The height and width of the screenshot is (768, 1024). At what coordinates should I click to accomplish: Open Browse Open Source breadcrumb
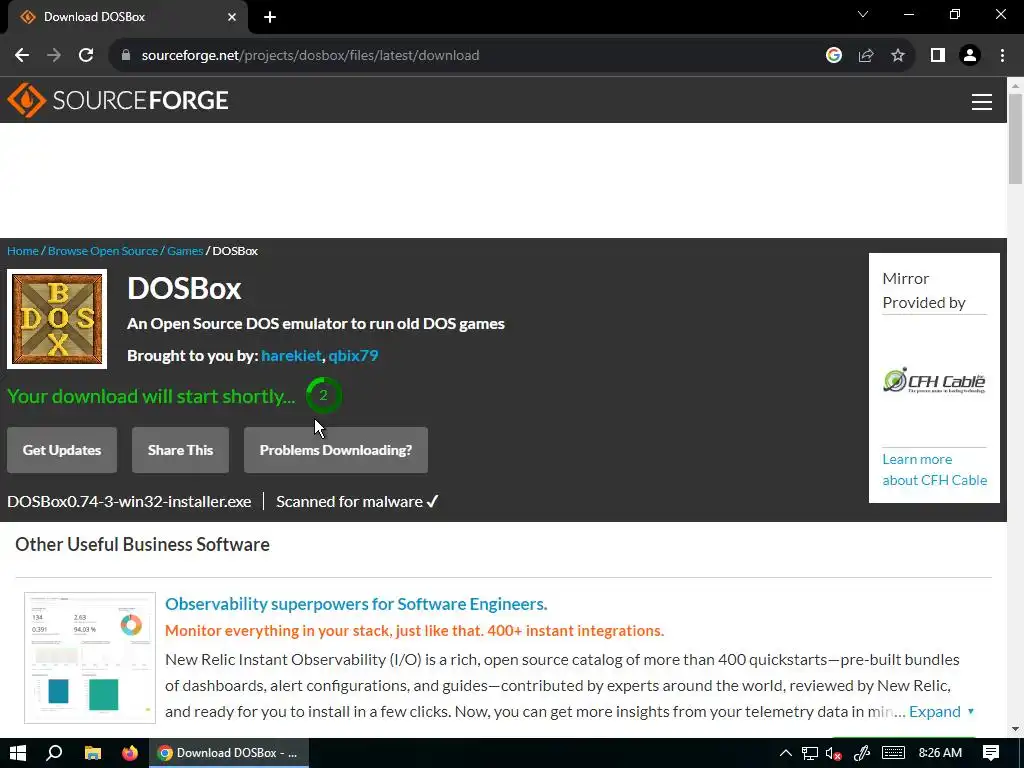point(103,251)
